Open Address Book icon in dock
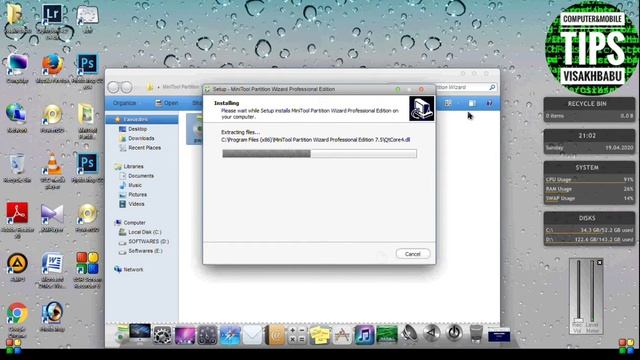Viewport: 640px width, 360px height. (275, 336)
